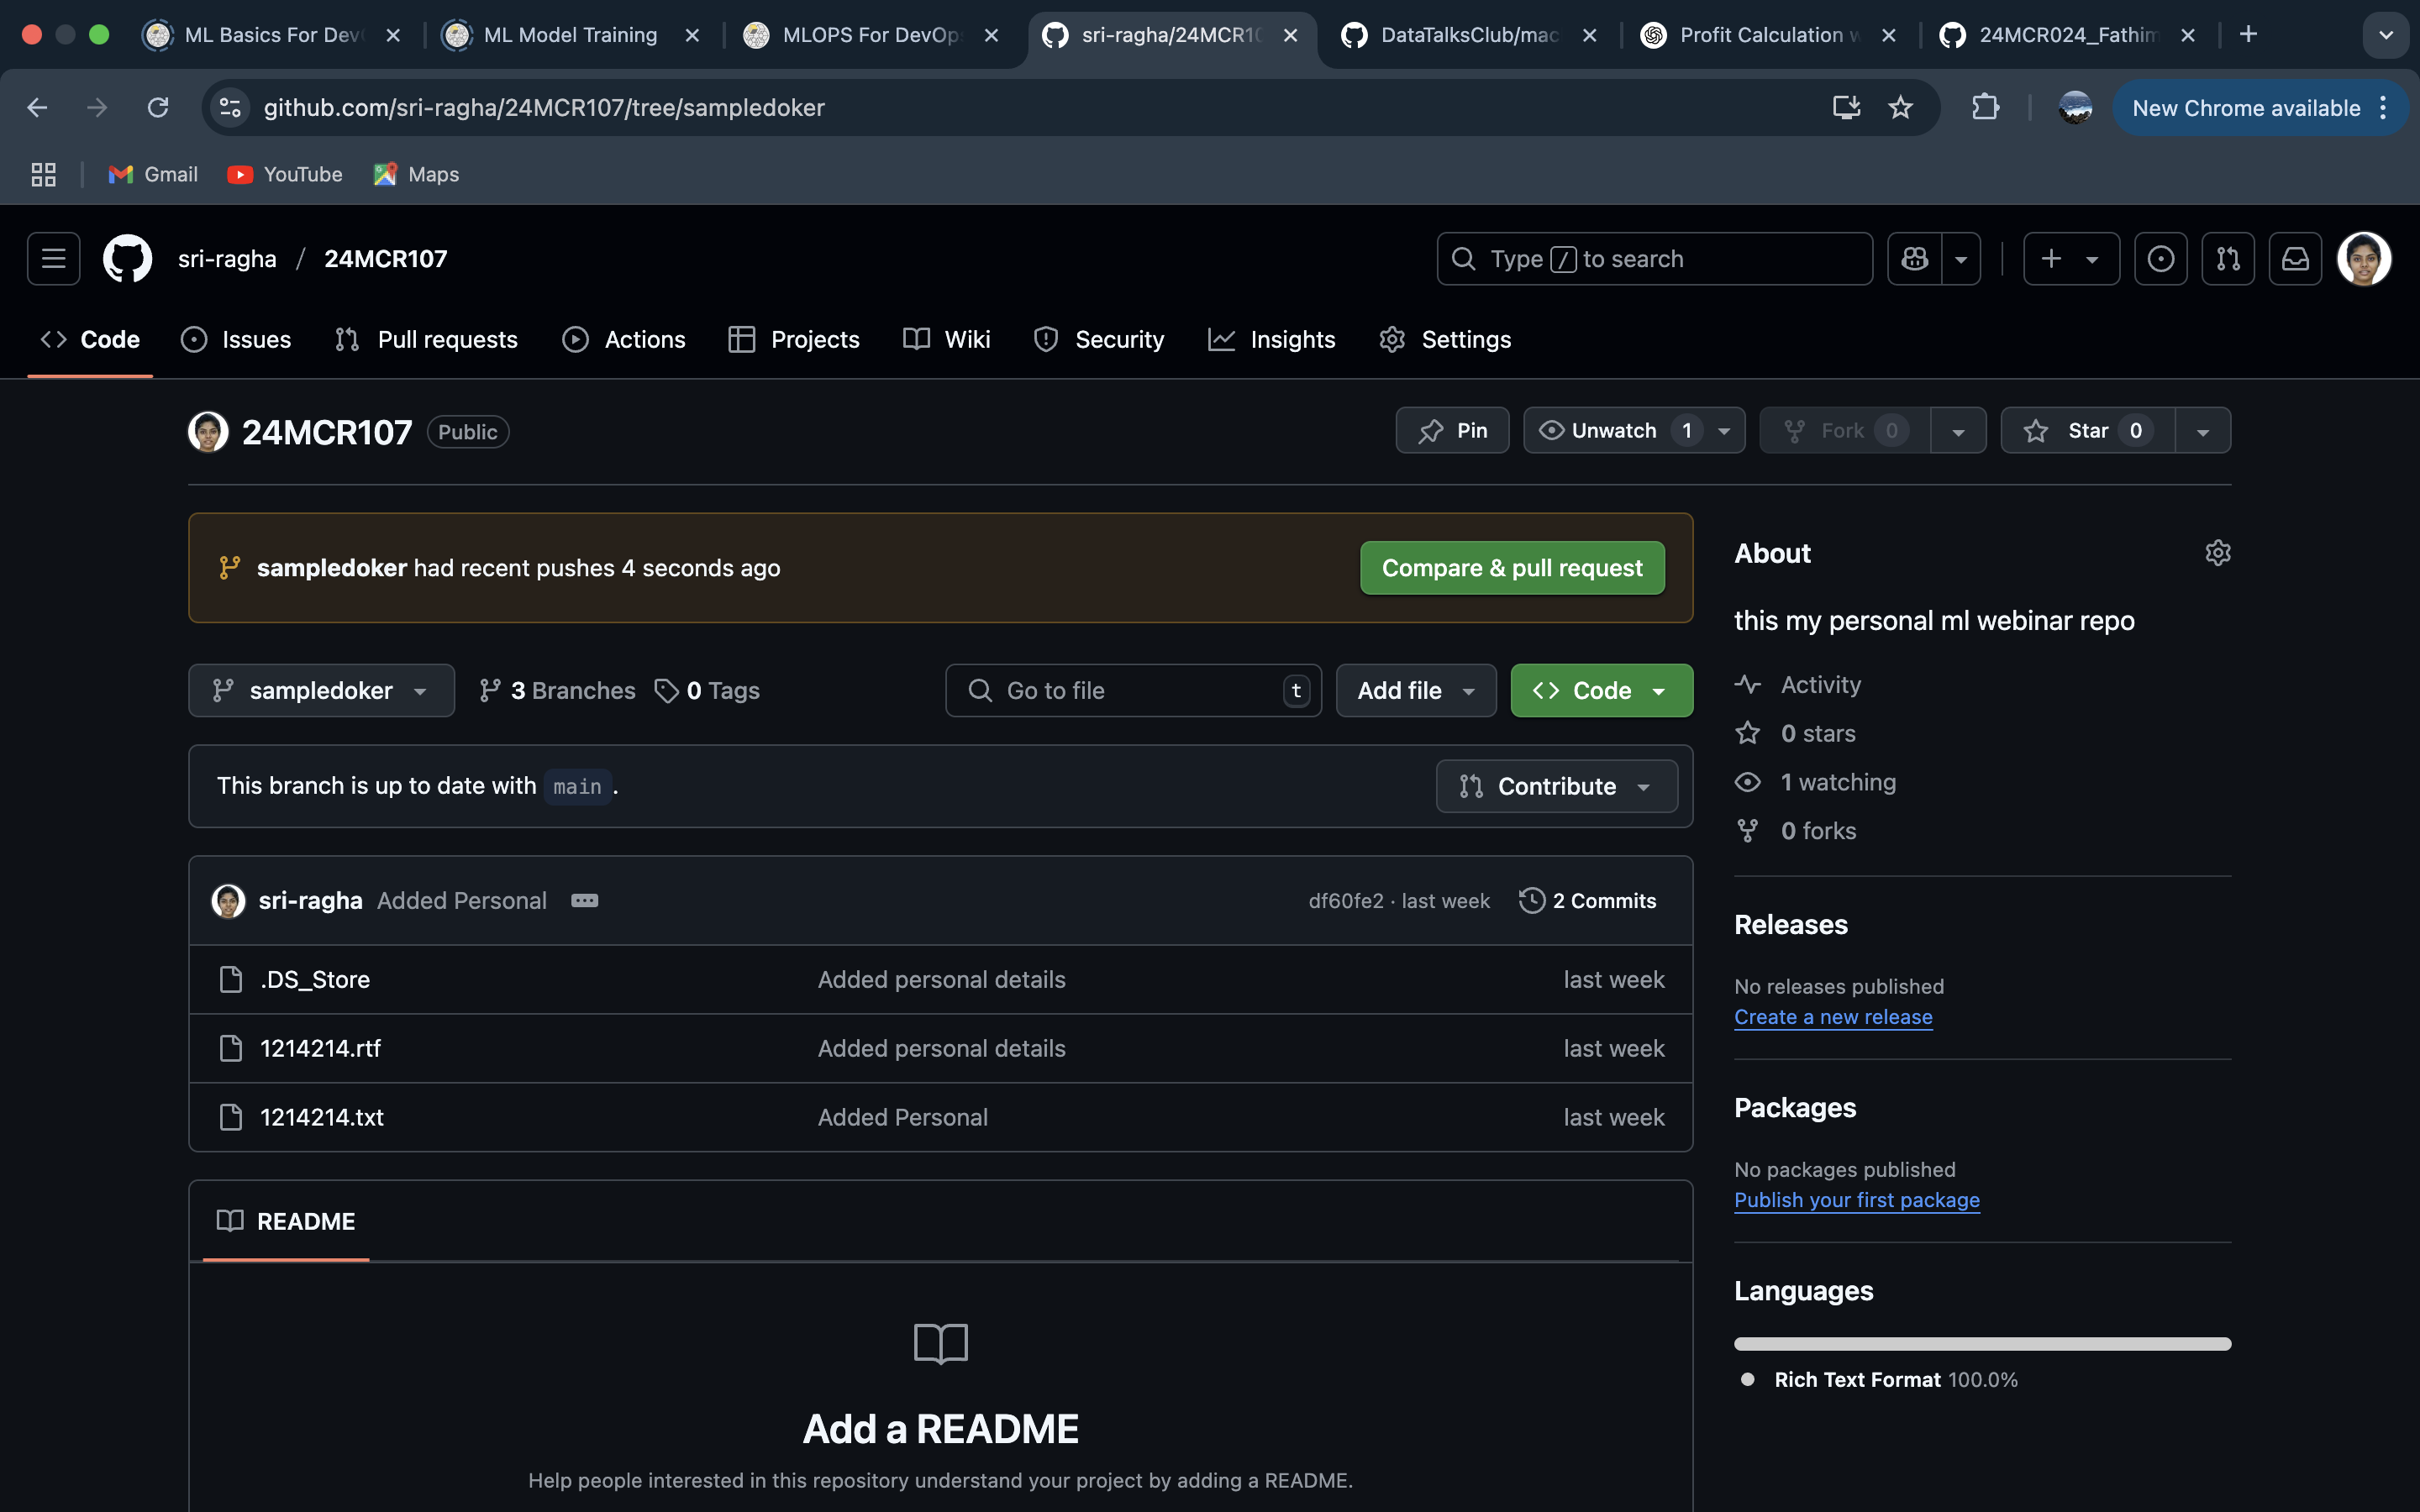
Task: Go to the GitHub homepage logo
Action: 128,259
